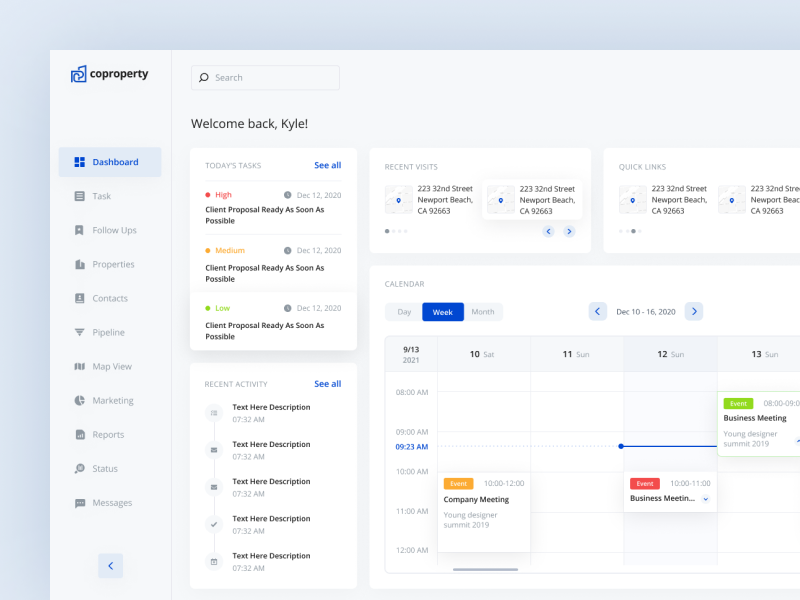Click into the Search field
The width and height of the screenshot is (800, 600).
pos(265,78)
